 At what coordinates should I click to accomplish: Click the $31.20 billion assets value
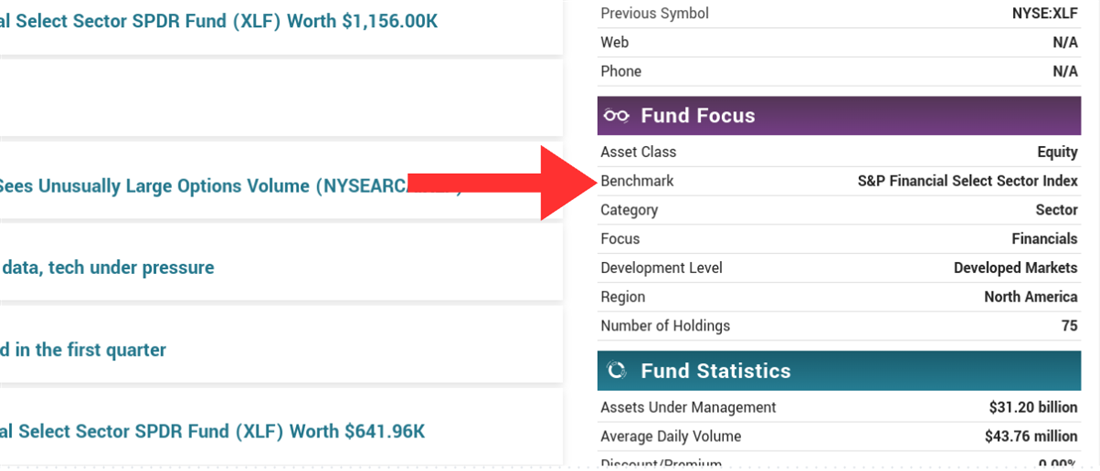(1030, 407)
